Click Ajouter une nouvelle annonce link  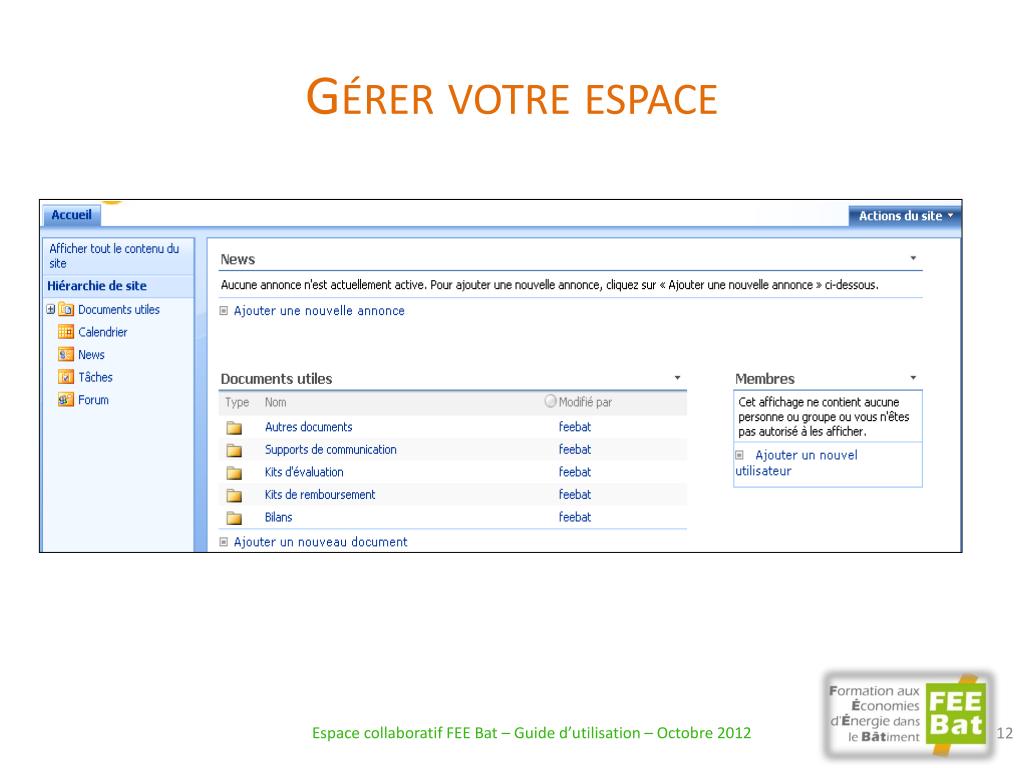click(319, 311)
